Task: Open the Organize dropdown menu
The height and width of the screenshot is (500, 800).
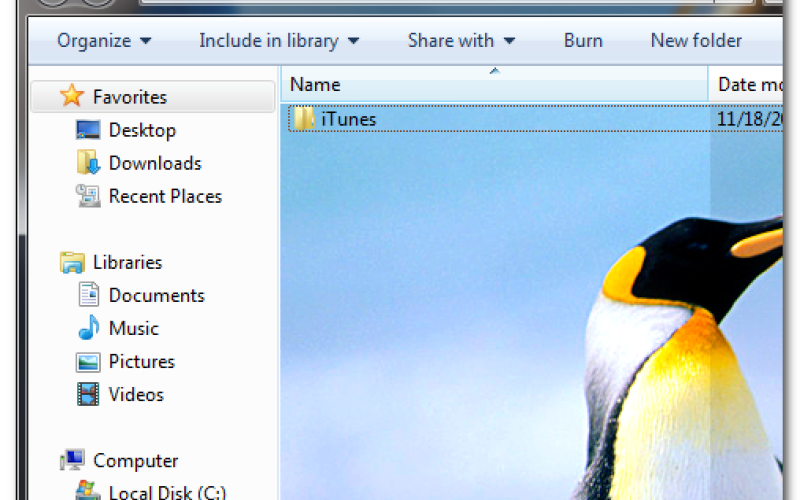Action: 104,41
